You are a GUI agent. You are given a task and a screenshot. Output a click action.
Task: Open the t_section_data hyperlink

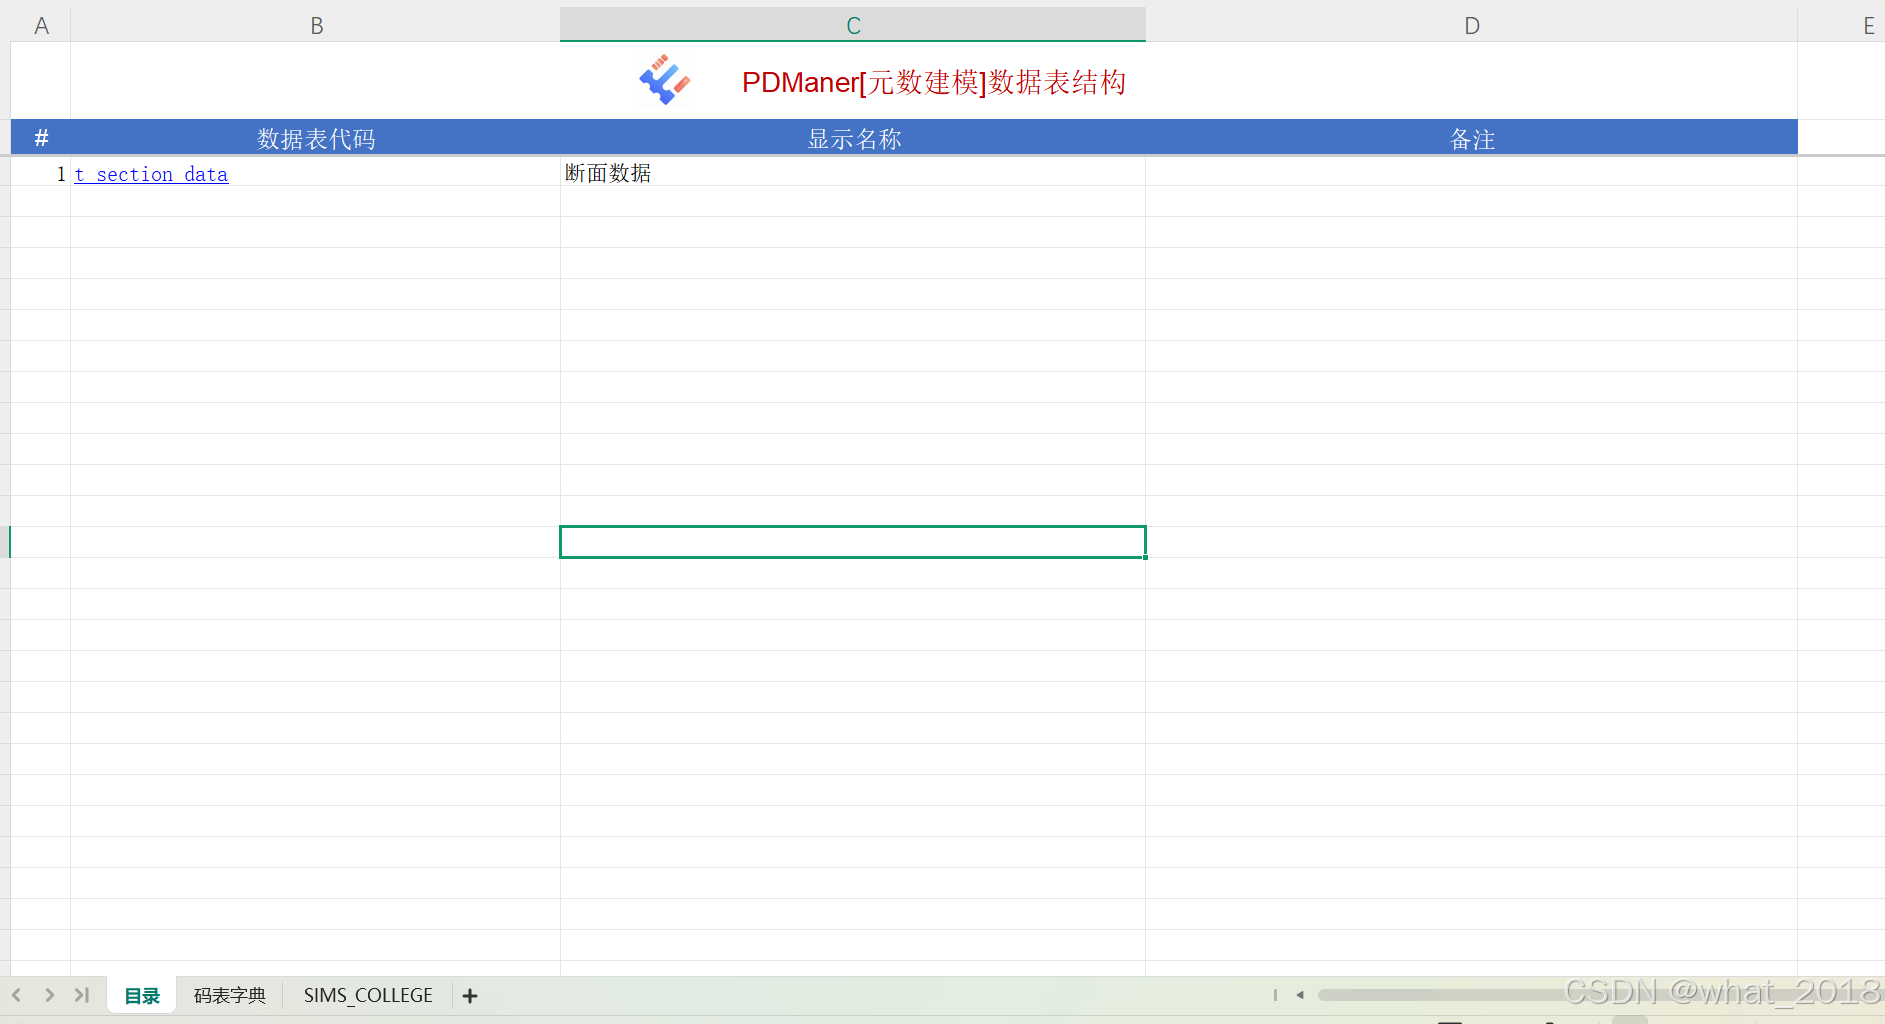click(x=151, y=174)
